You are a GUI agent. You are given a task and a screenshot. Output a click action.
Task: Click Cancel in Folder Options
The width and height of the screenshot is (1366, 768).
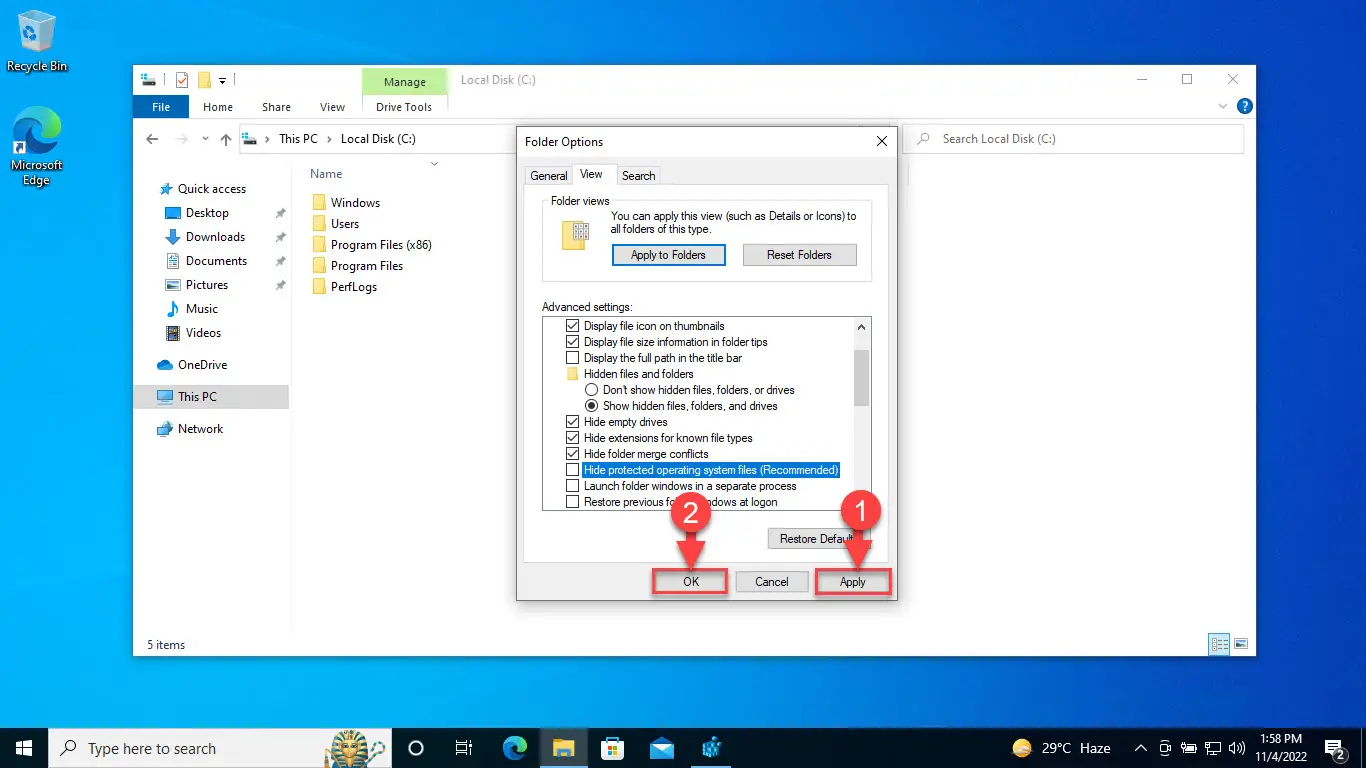tap(772, 582)
